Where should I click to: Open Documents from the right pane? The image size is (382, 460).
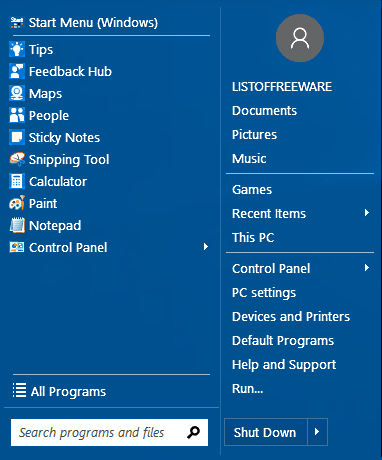click(264, 111)
